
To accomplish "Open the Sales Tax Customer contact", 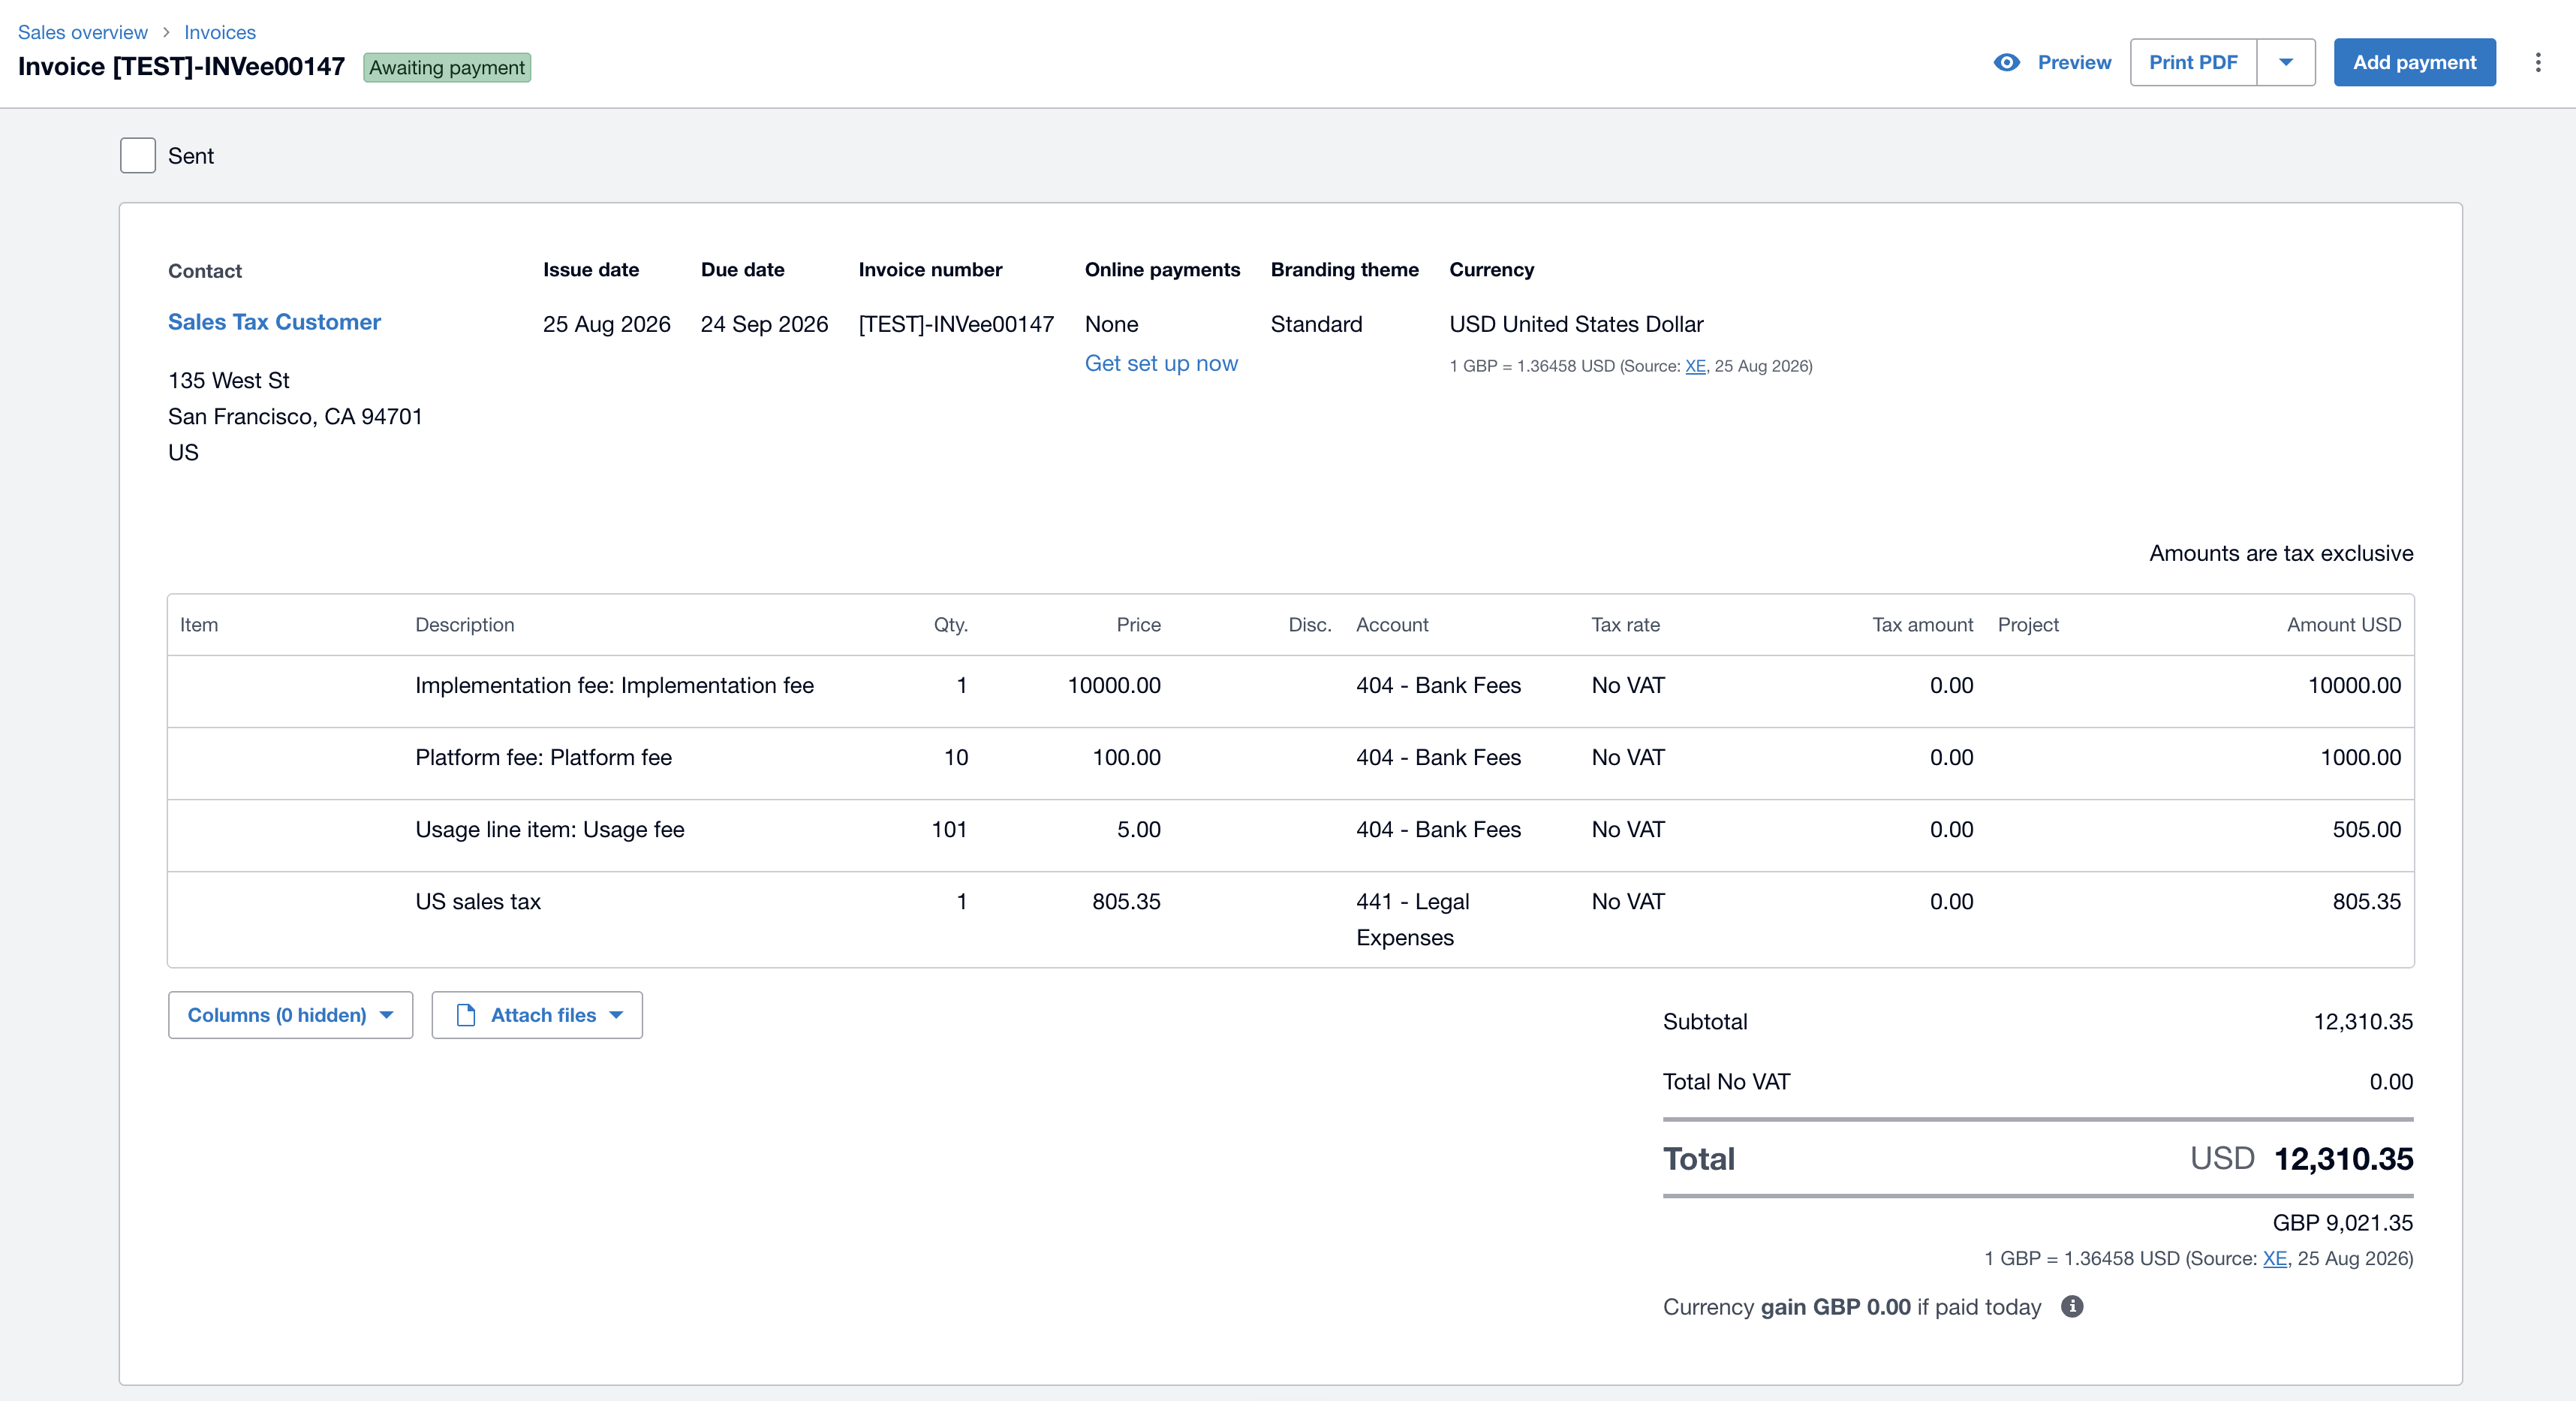I will pyautogui.click(x=274, y=322).
